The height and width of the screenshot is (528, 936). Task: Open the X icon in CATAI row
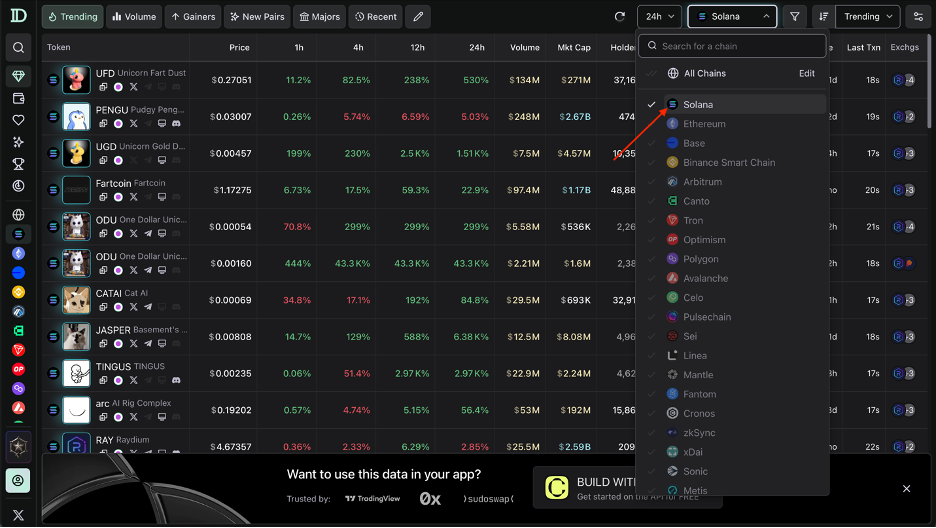[133, 307]
